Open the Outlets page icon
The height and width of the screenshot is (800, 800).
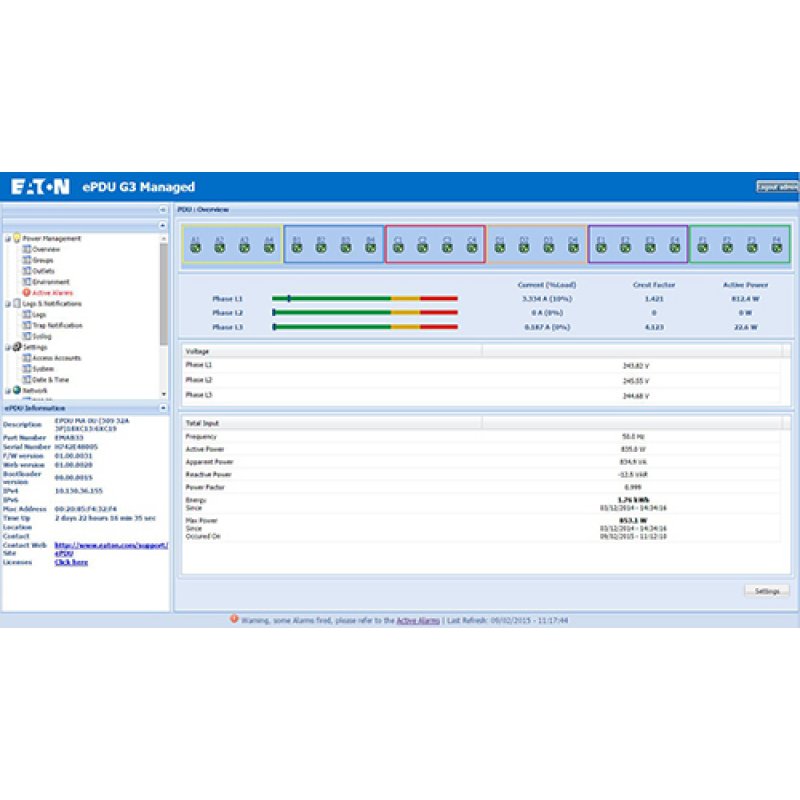point(27,271)
